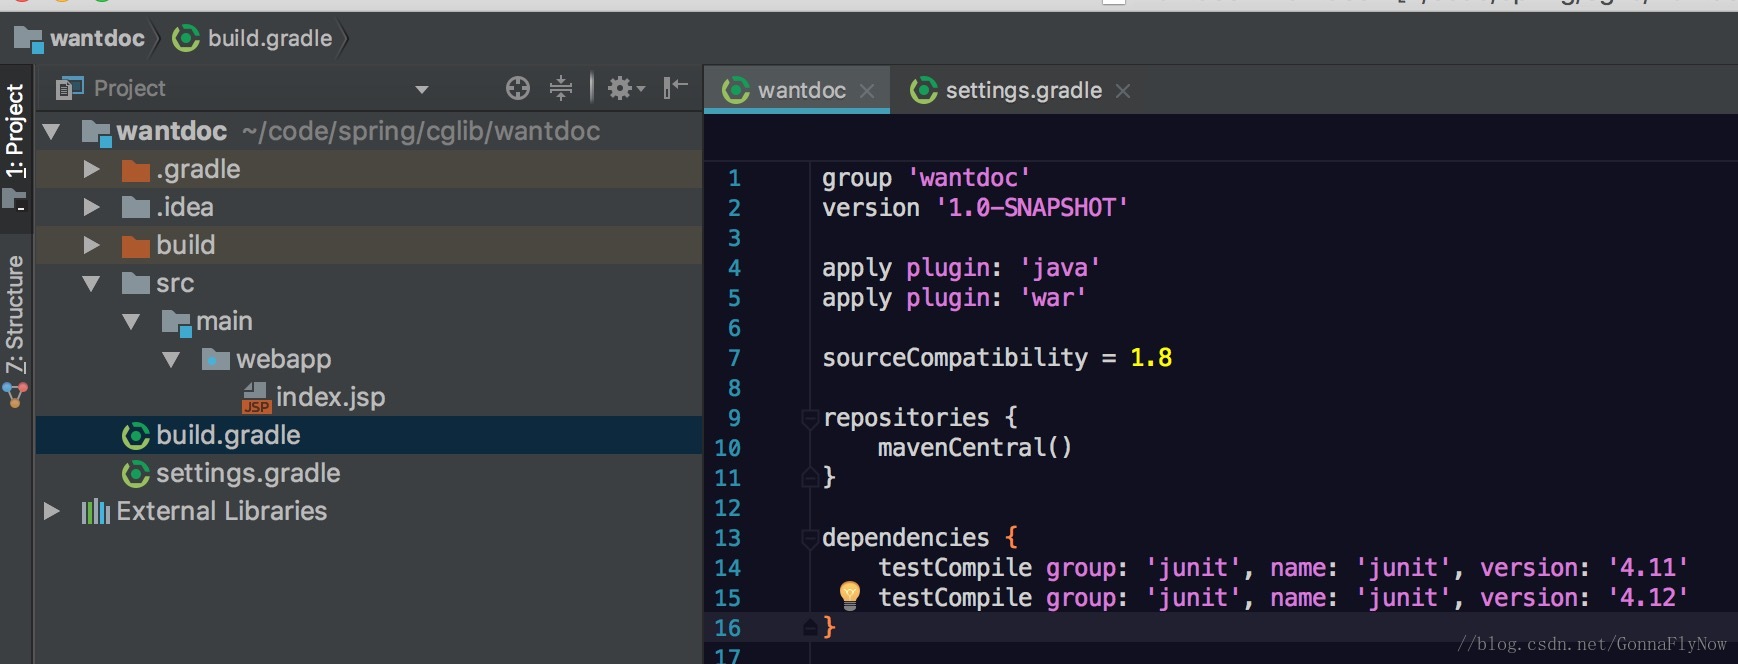Click the settings.gradle Gradle icon in tree
Viewport: 1738px width, 664px height.
coord(135,474)
